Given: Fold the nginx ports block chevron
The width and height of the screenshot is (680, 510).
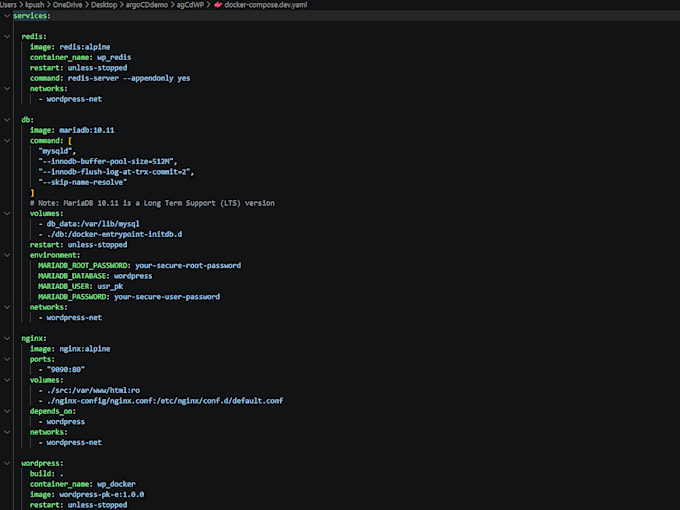Looking at the screenshot, I should (7, 359).
